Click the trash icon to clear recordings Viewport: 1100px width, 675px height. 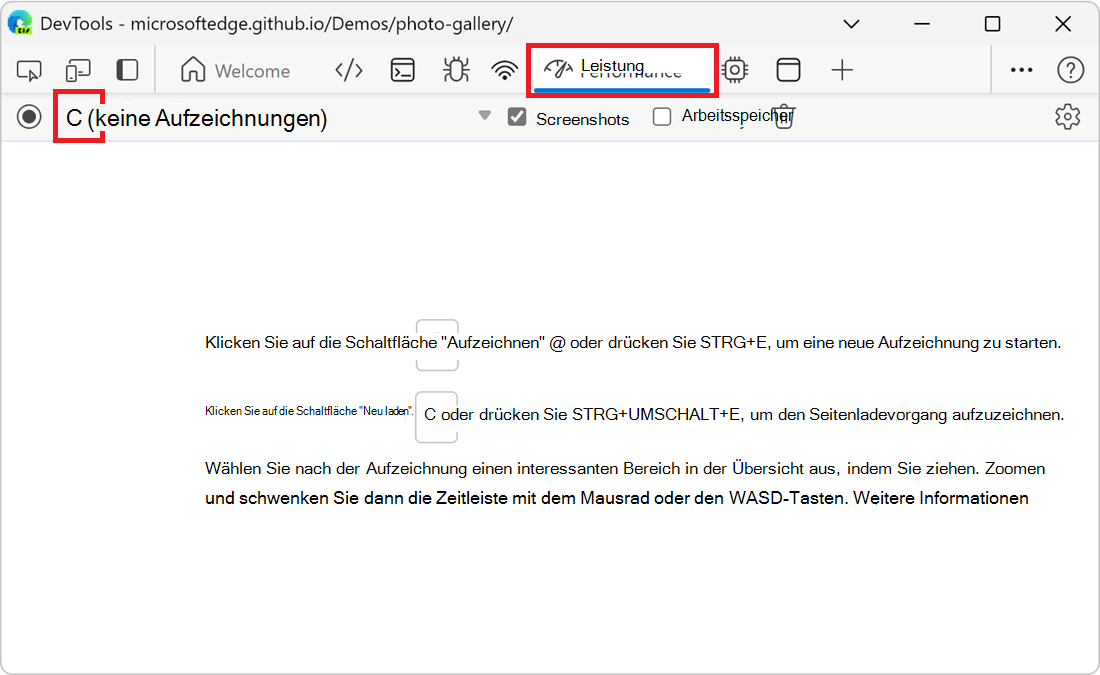point(784,118)
